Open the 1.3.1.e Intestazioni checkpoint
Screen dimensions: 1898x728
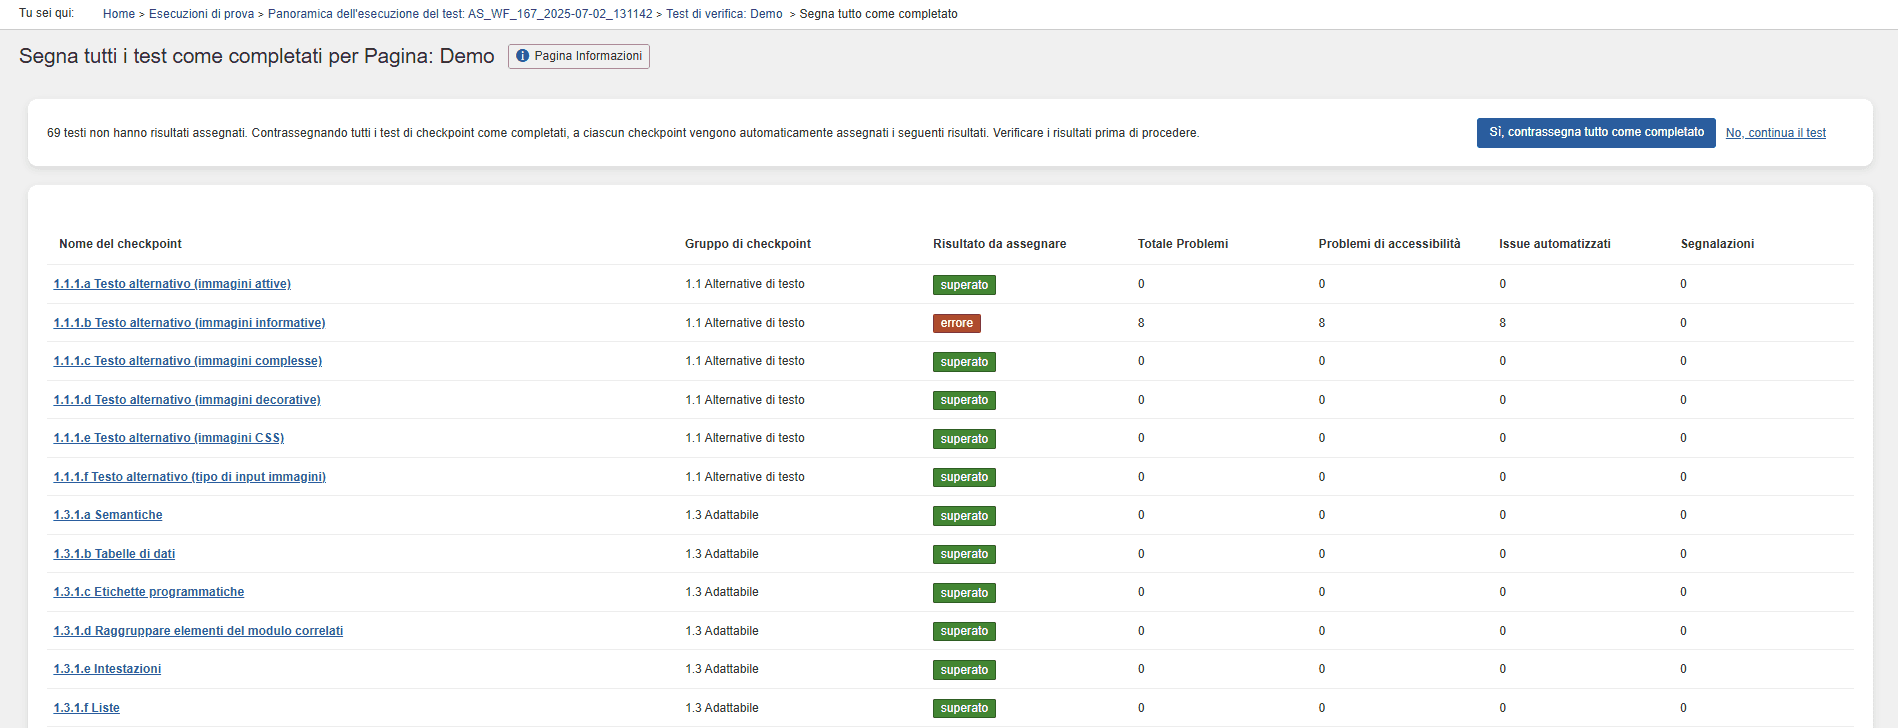(x=107, y=669)
